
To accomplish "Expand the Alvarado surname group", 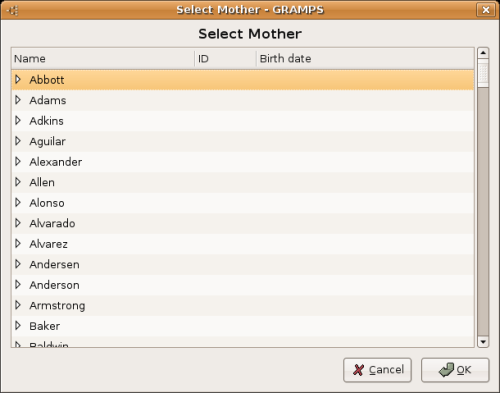I will point(18,223).
